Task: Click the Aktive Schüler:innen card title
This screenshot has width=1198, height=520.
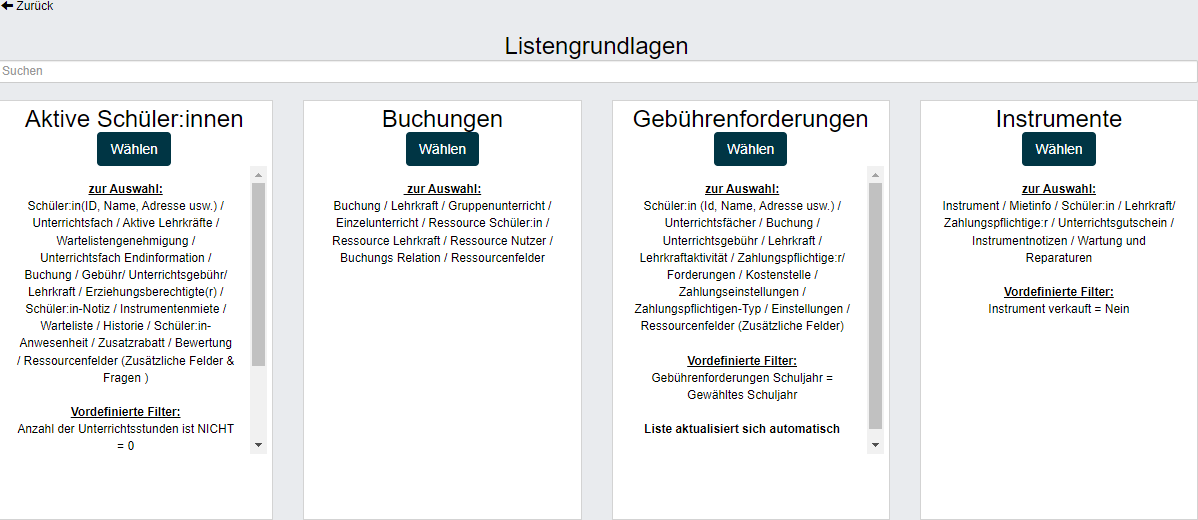Action: [x=134, y=118]
